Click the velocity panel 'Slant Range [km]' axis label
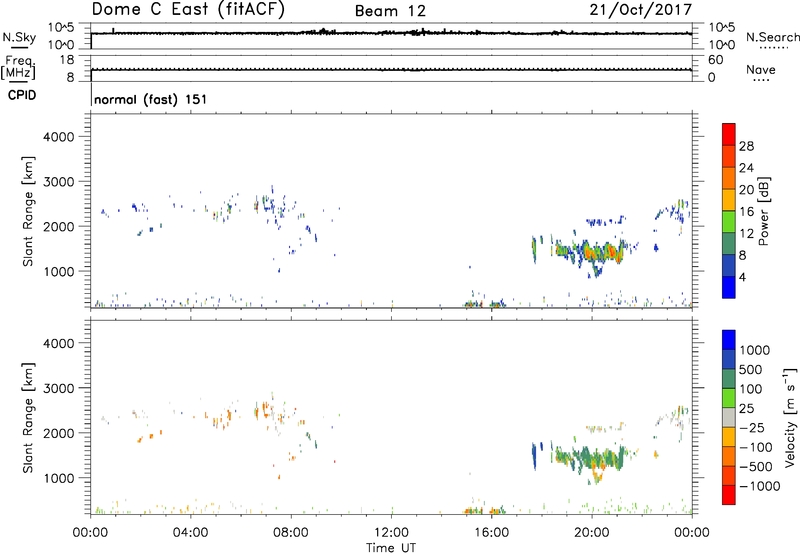Viewport: 800px width, 554px height. pyautogui.click(x=28, y=418)
